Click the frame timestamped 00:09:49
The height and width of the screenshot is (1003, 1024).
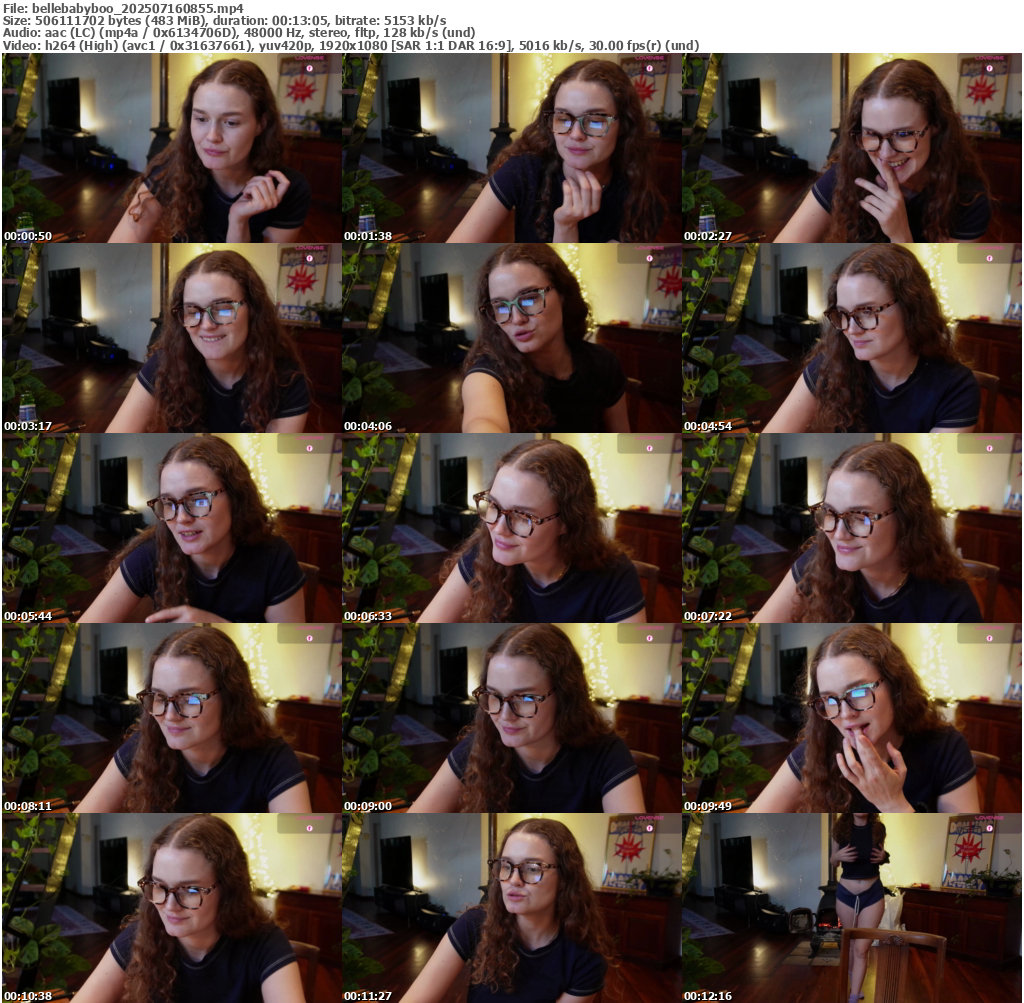[852, 718]
